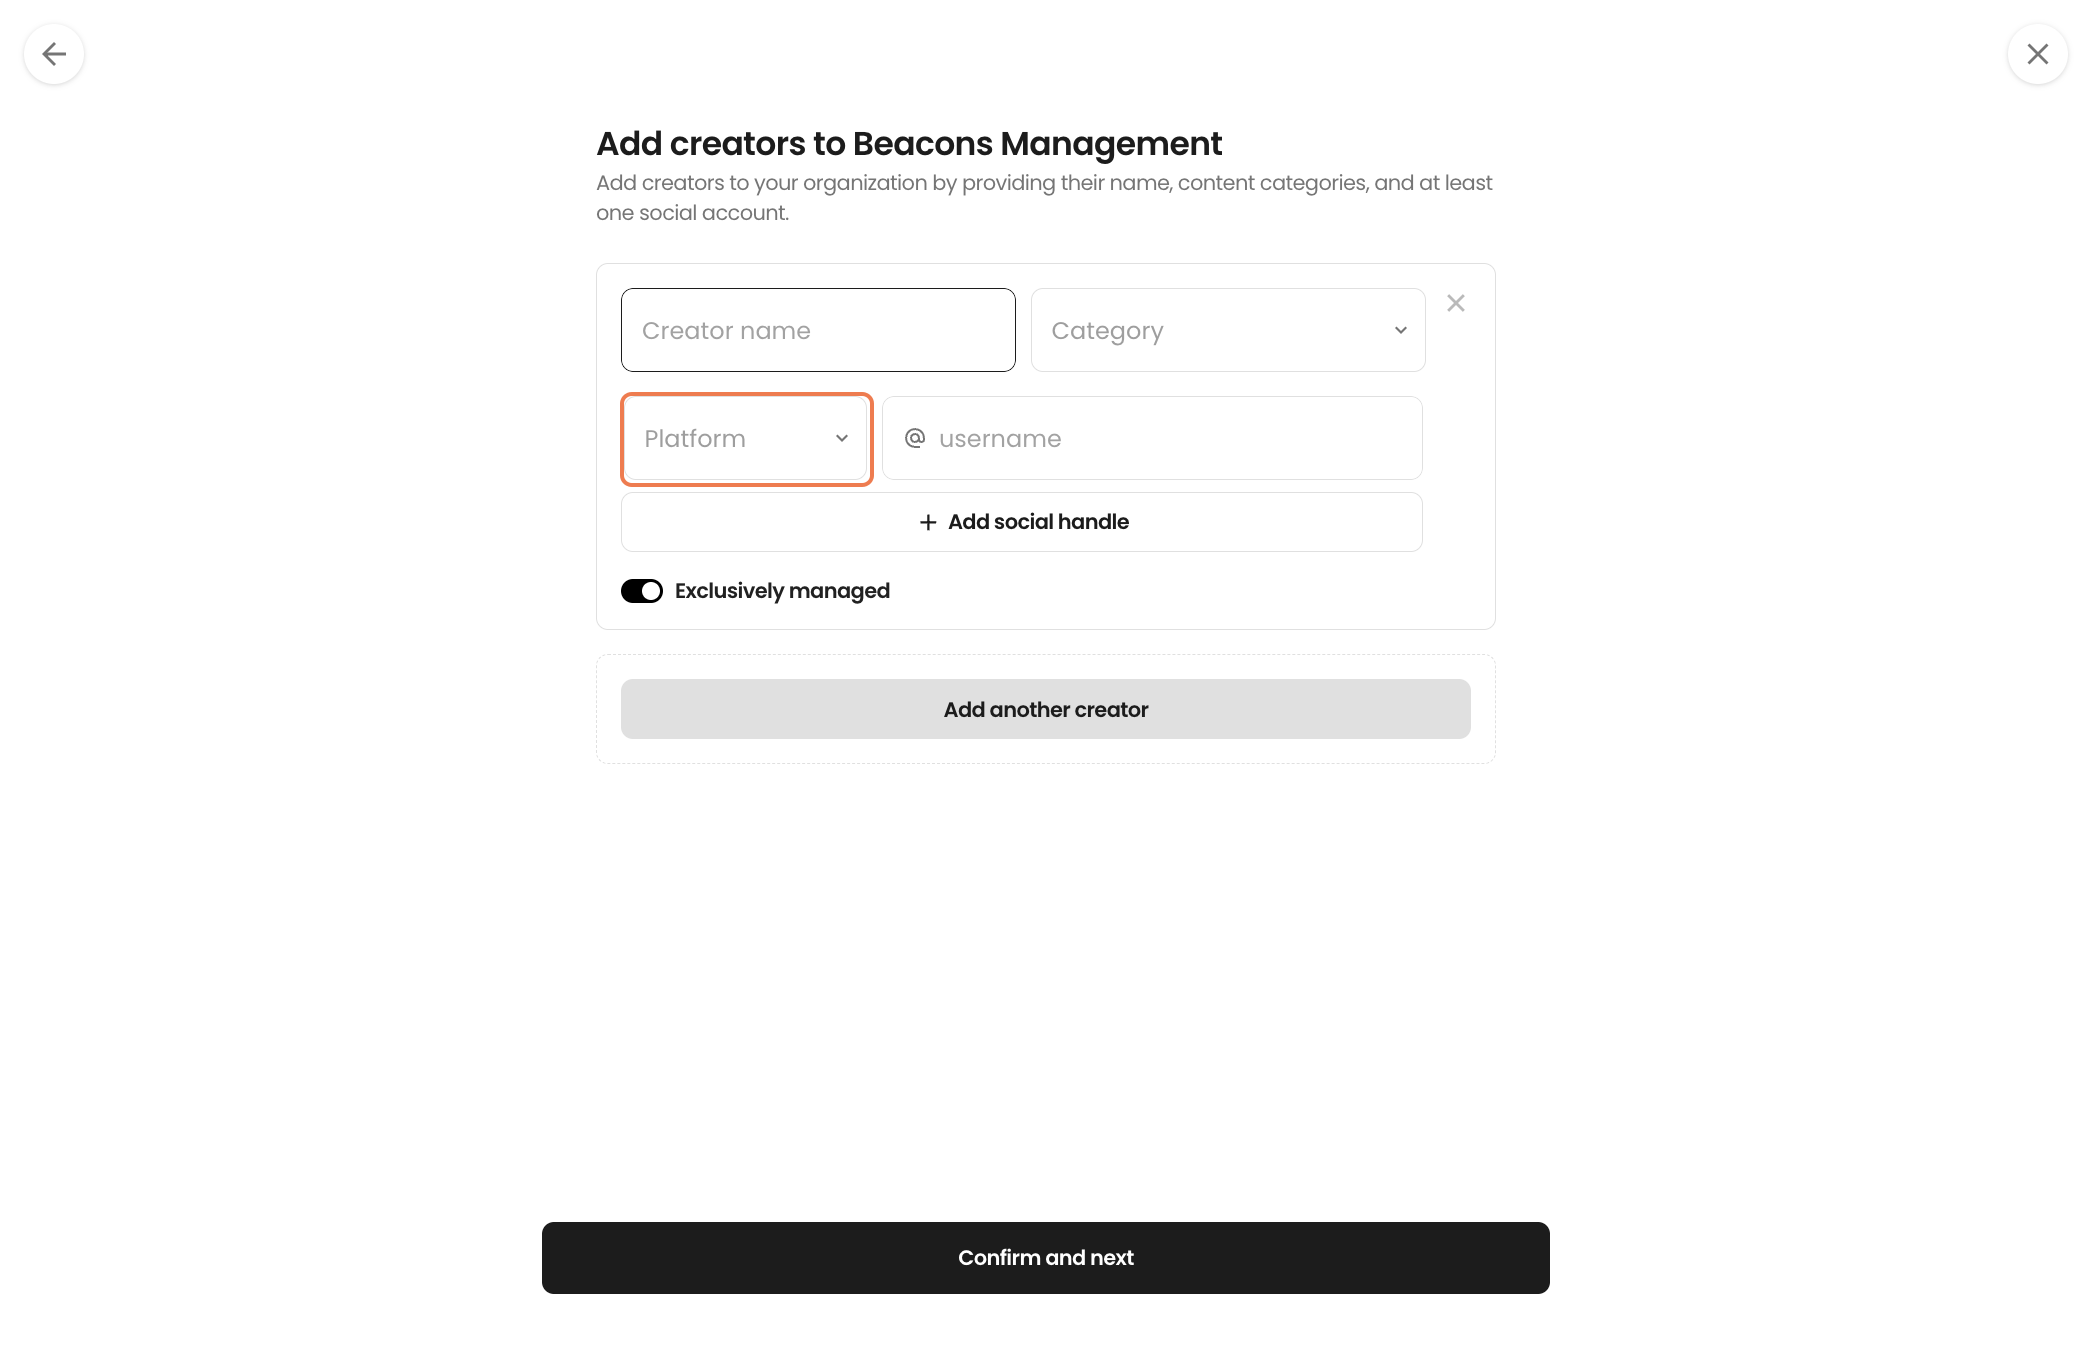The image size is (2092, 1366).
Task: Click plus icon beside Add social handle
Action: point(928,522)
